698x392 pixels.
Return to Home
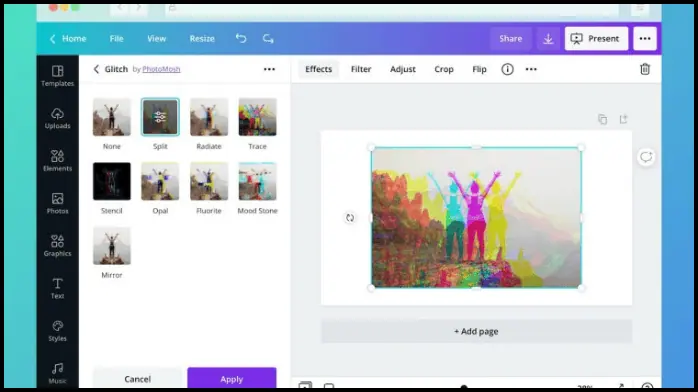tap(68, 39)
